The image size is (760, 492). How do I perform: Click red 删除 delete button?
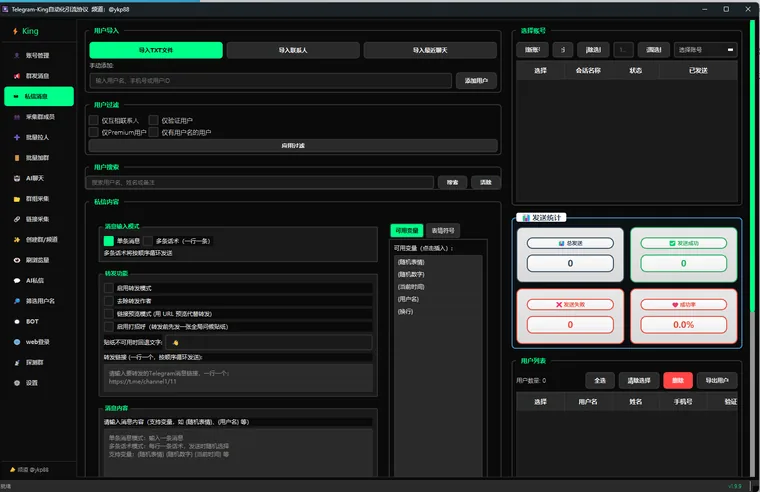pyautogui.click(x=678, y=381)
